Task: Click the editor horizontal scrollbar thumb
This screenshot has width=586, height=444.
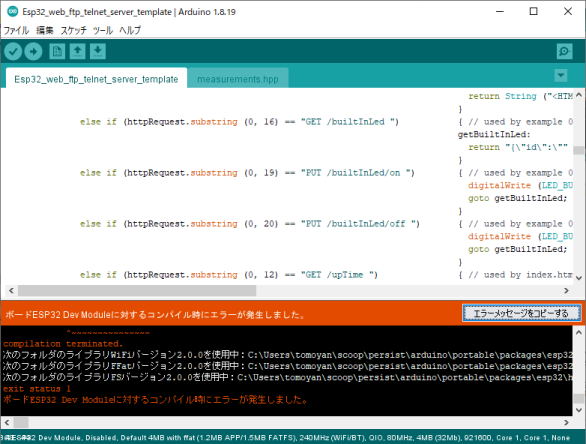Action: click(137, 290)
